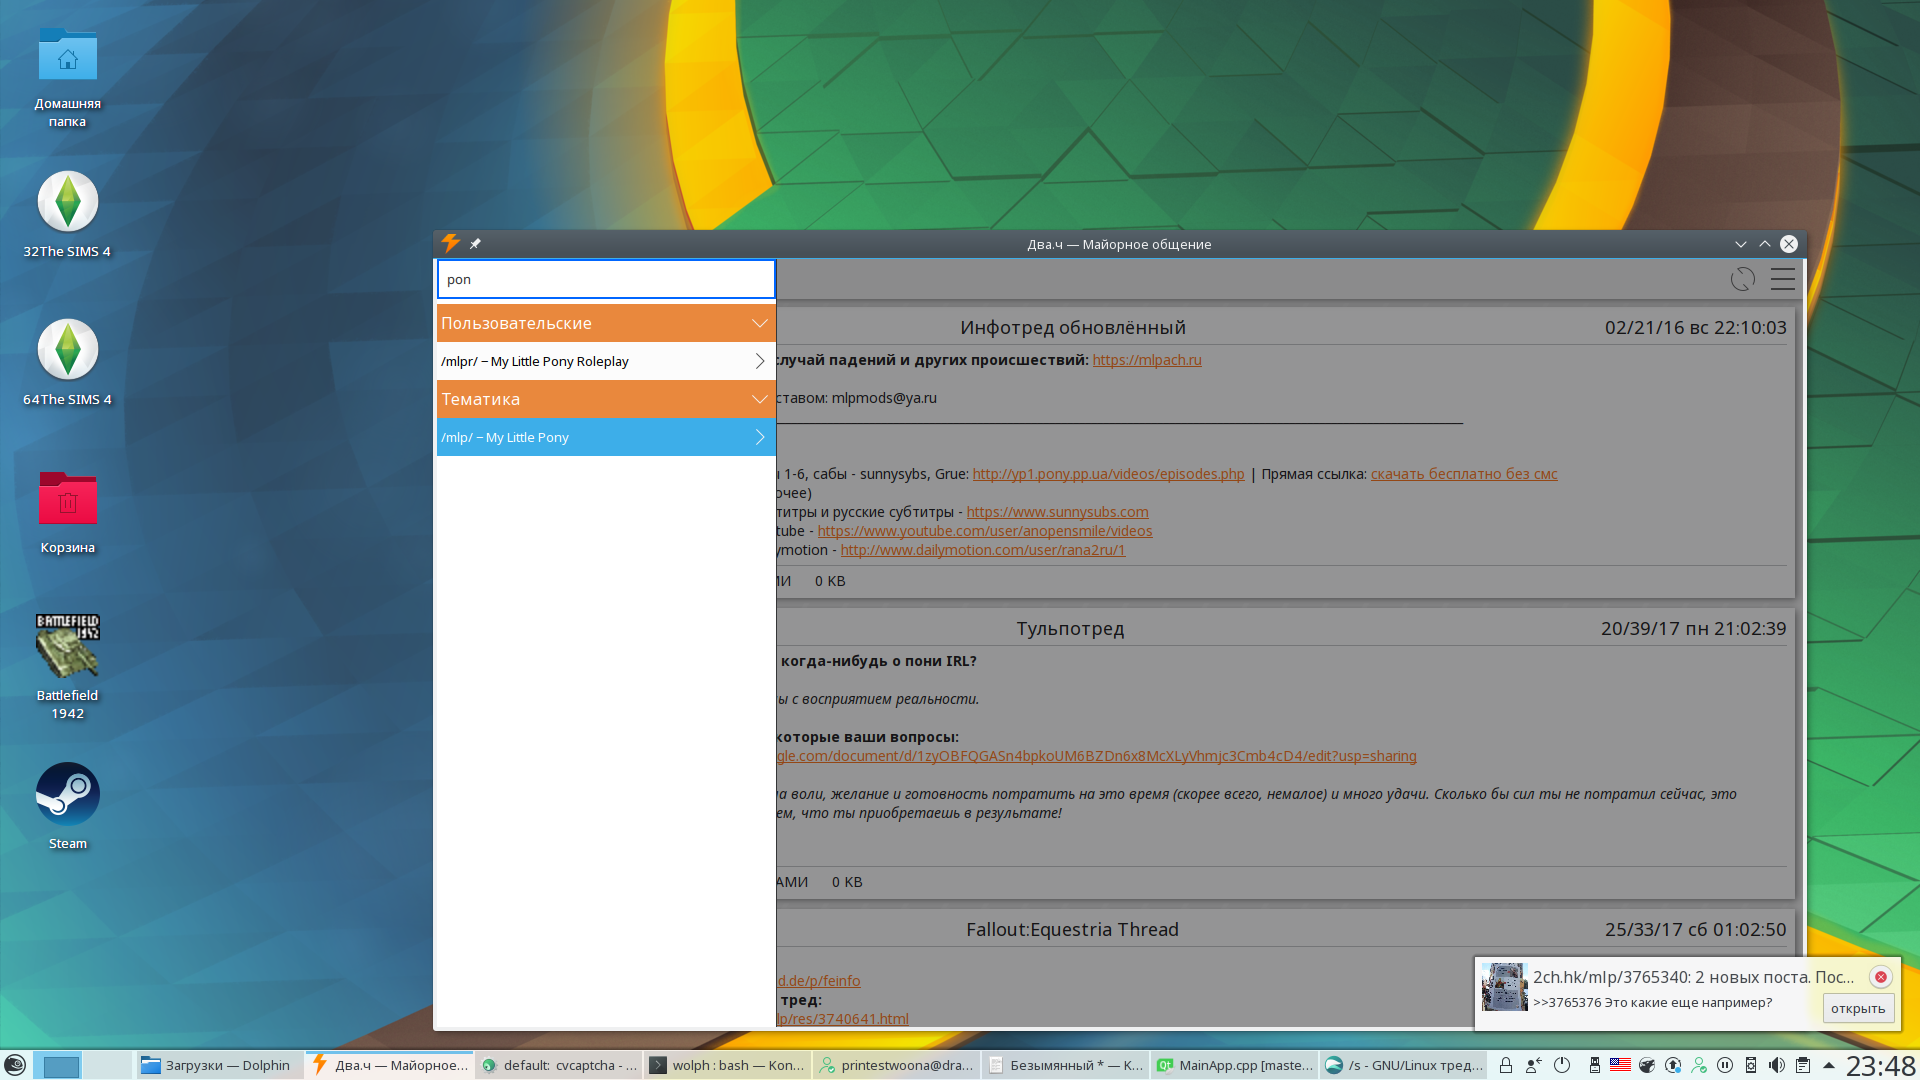Click the board search field containing 'pon'
Image resolution: width=1920 pixels, height=1080 pixels.
606,279
